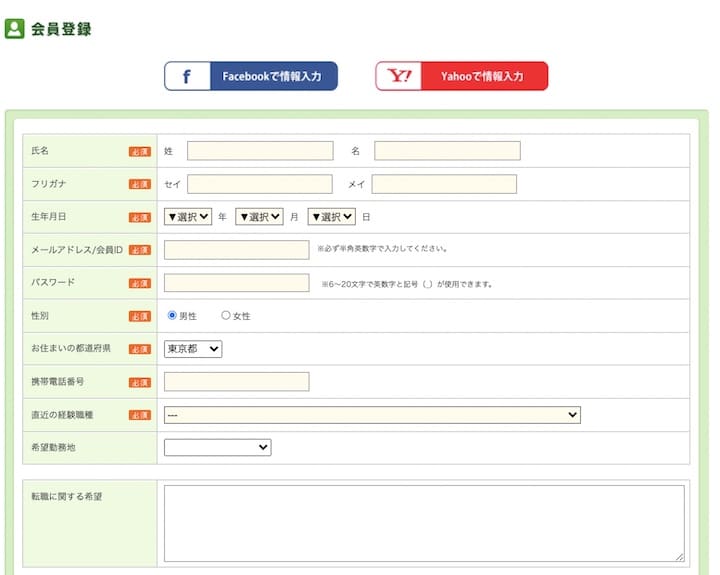The image size is (720, 575).
Task: Click the メールアドレス/会員ID input field
Action: [x=236, y=250]
